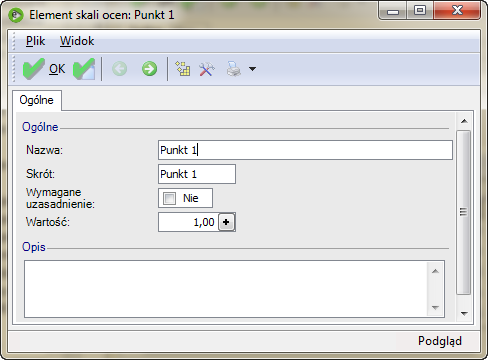Open the Wartość plus button
This screenshot has height=360, width=488.
point(226,222)
